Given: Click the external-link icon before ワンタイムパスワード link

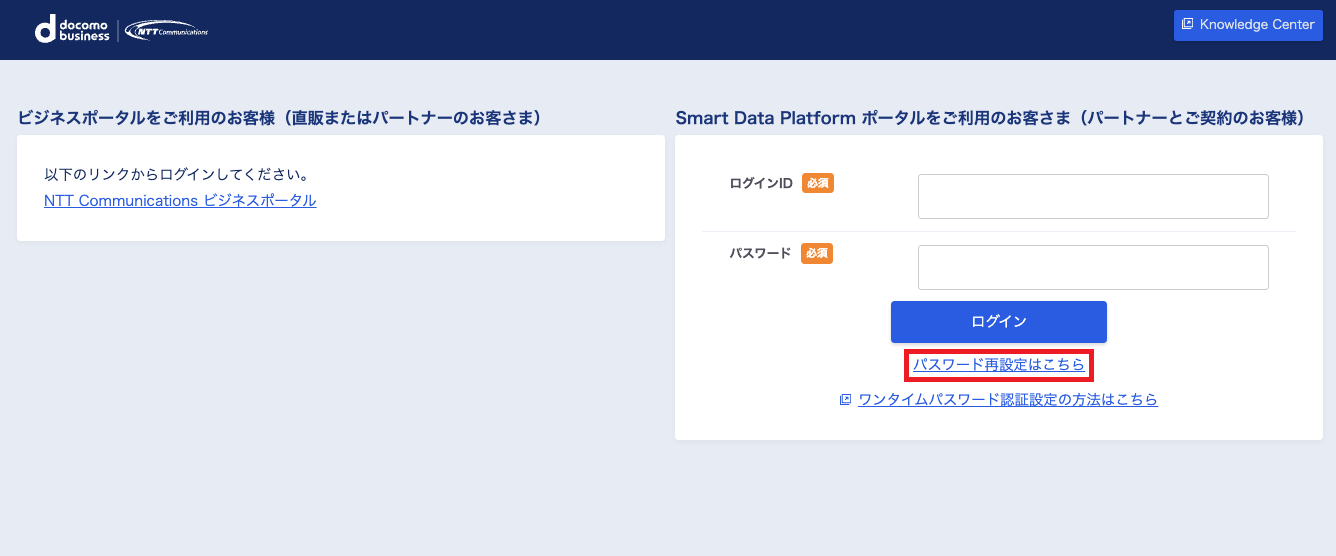Looking at the screenshot, I should click(x=846, y=399).
